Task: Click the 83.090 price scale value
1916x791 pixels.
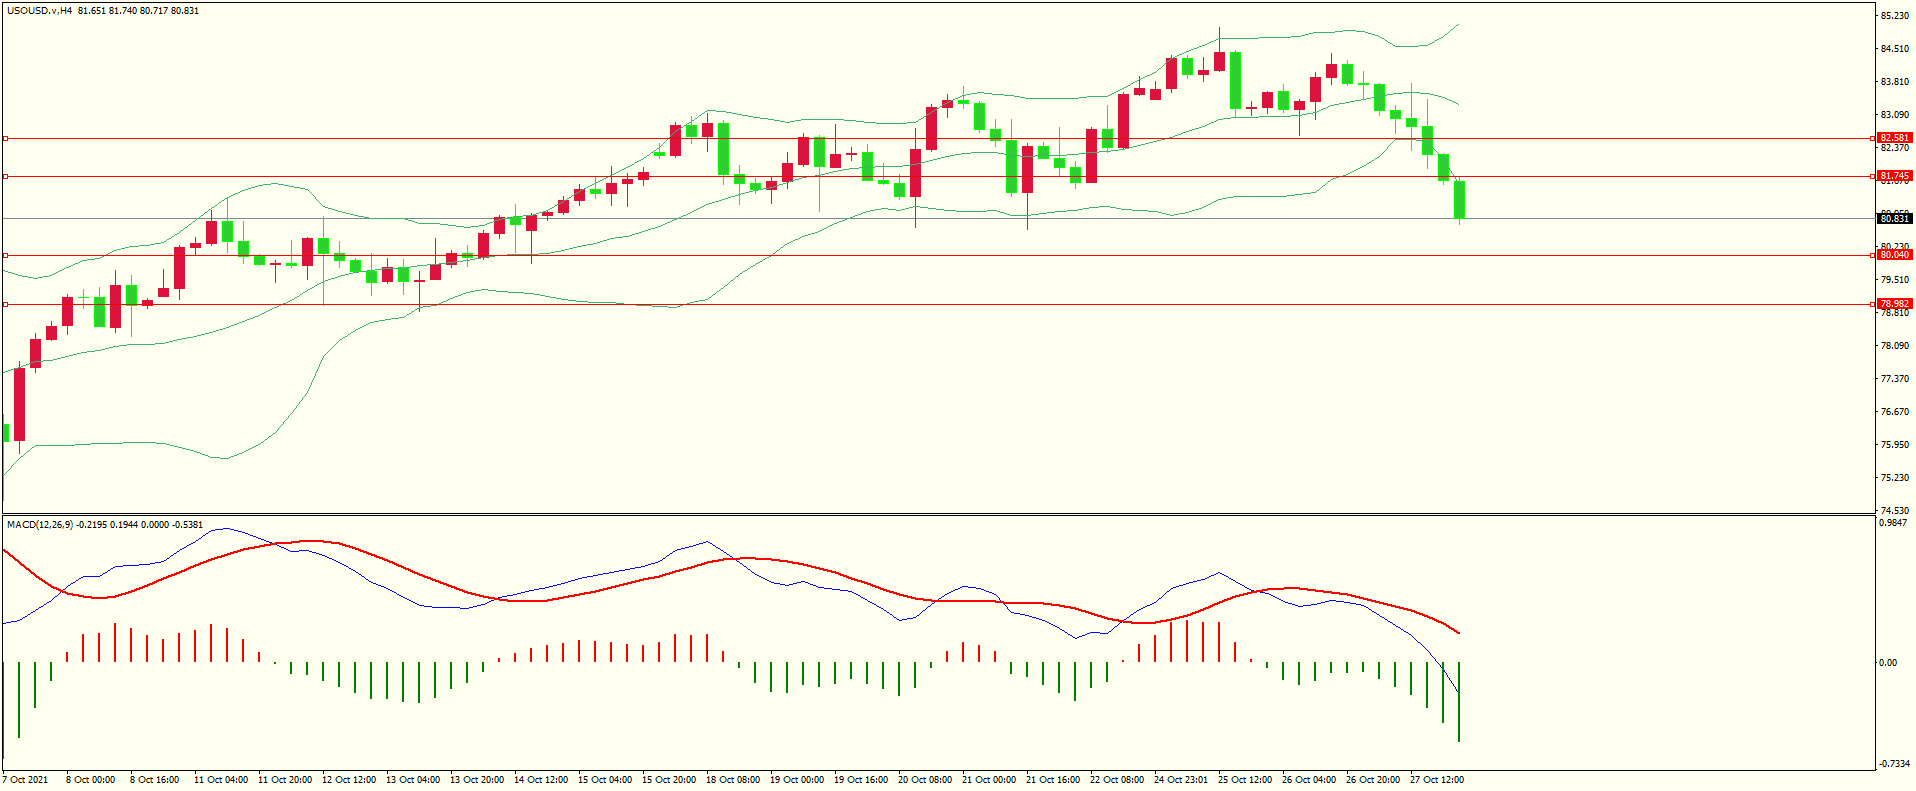Action: click(1894, 115)
